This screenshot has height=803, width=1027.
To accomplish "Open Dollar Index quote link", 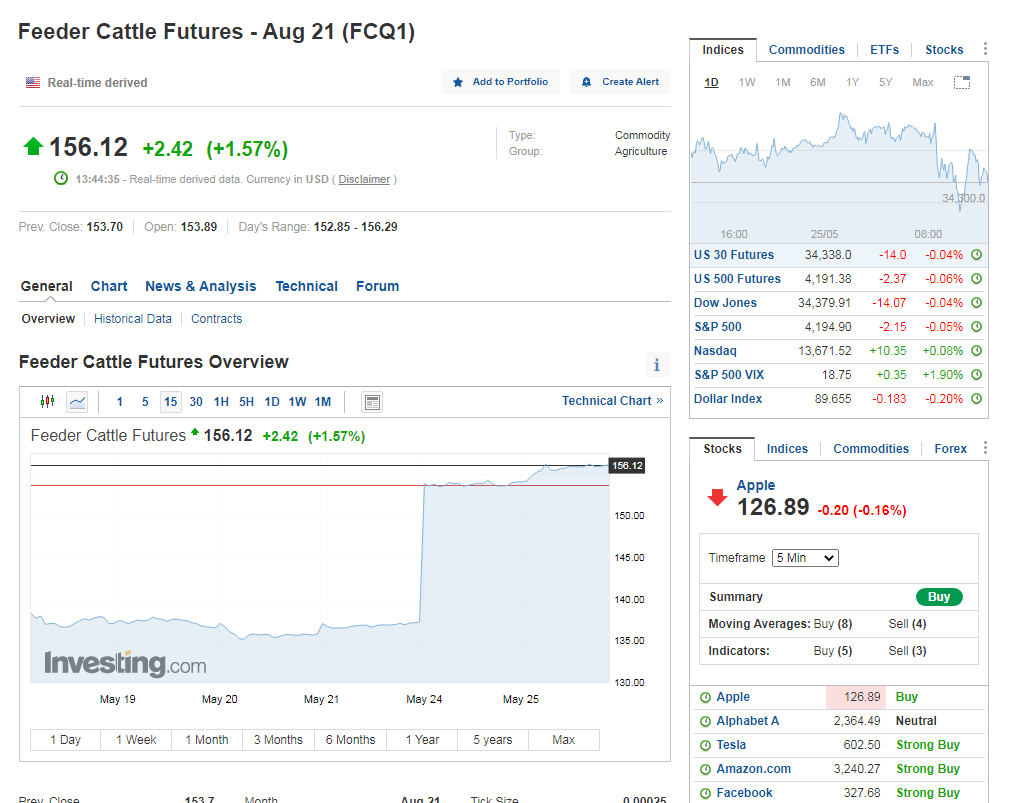I will [728, 399].
